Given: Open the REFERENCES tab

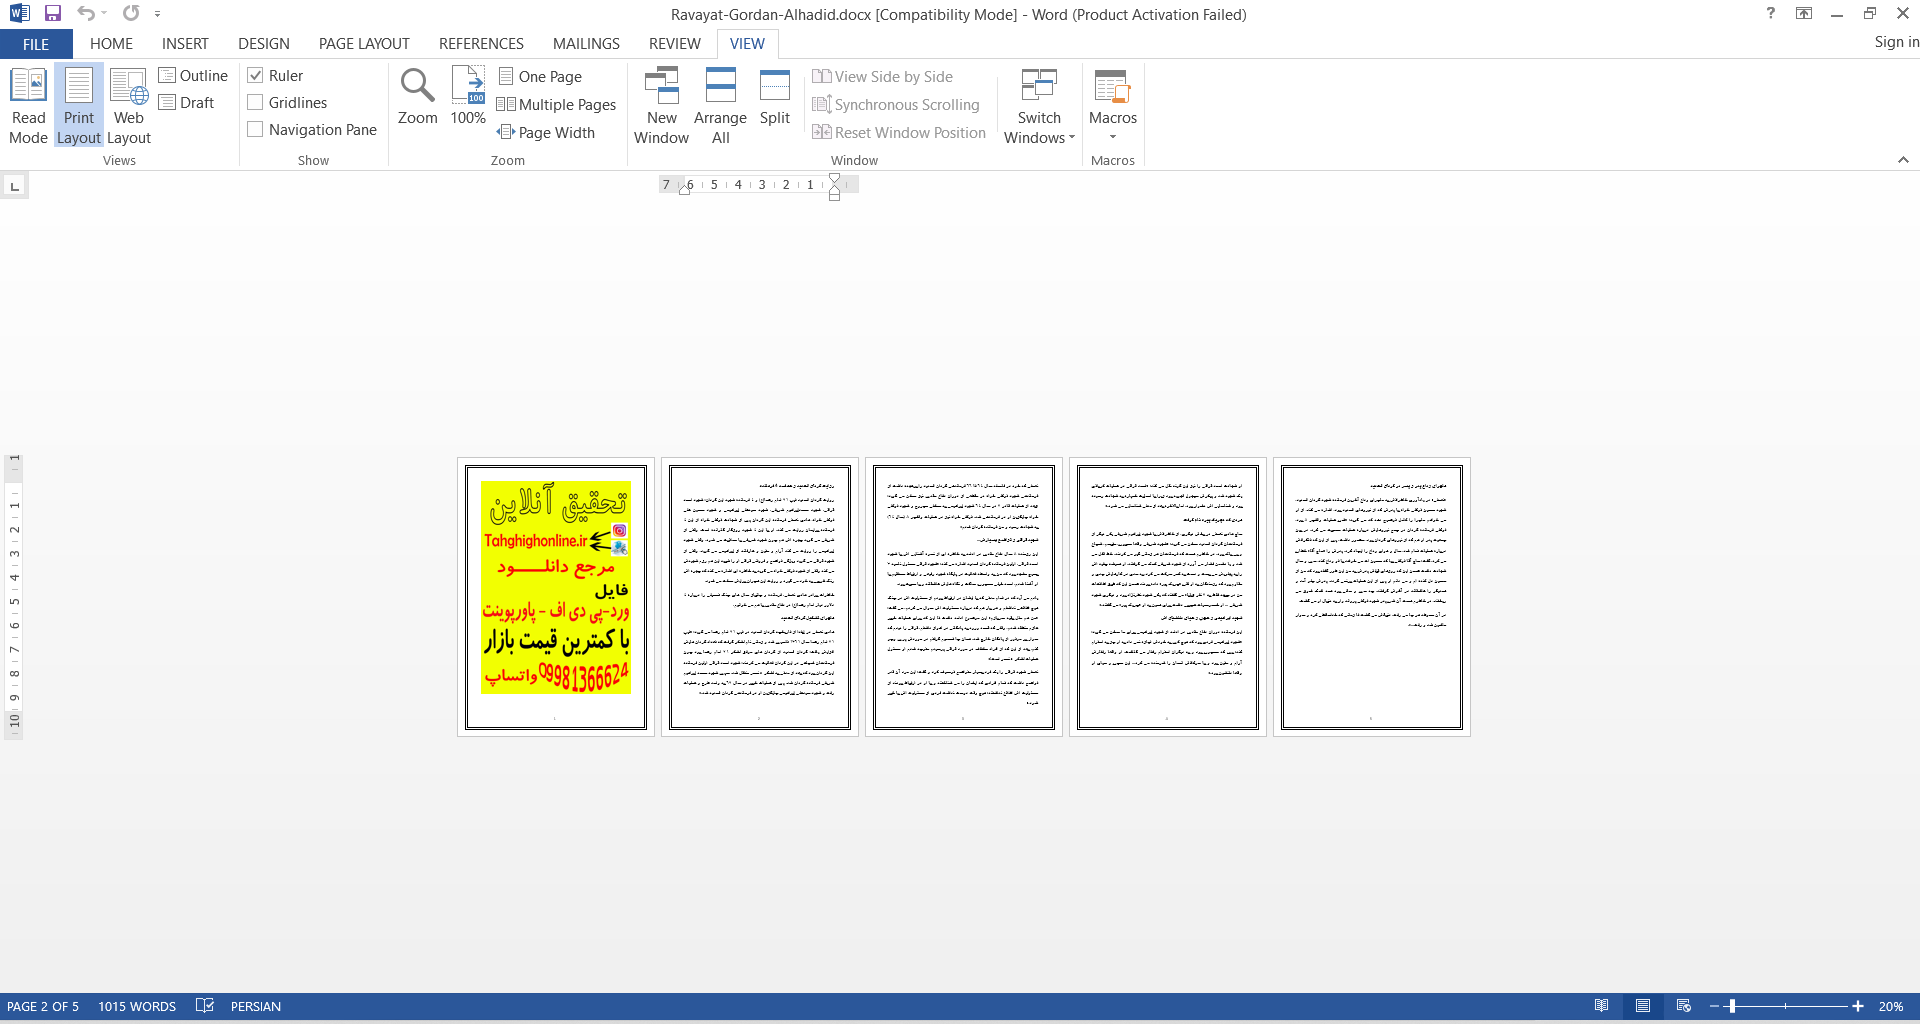Looking at the screenshot, I should (481, 44).
